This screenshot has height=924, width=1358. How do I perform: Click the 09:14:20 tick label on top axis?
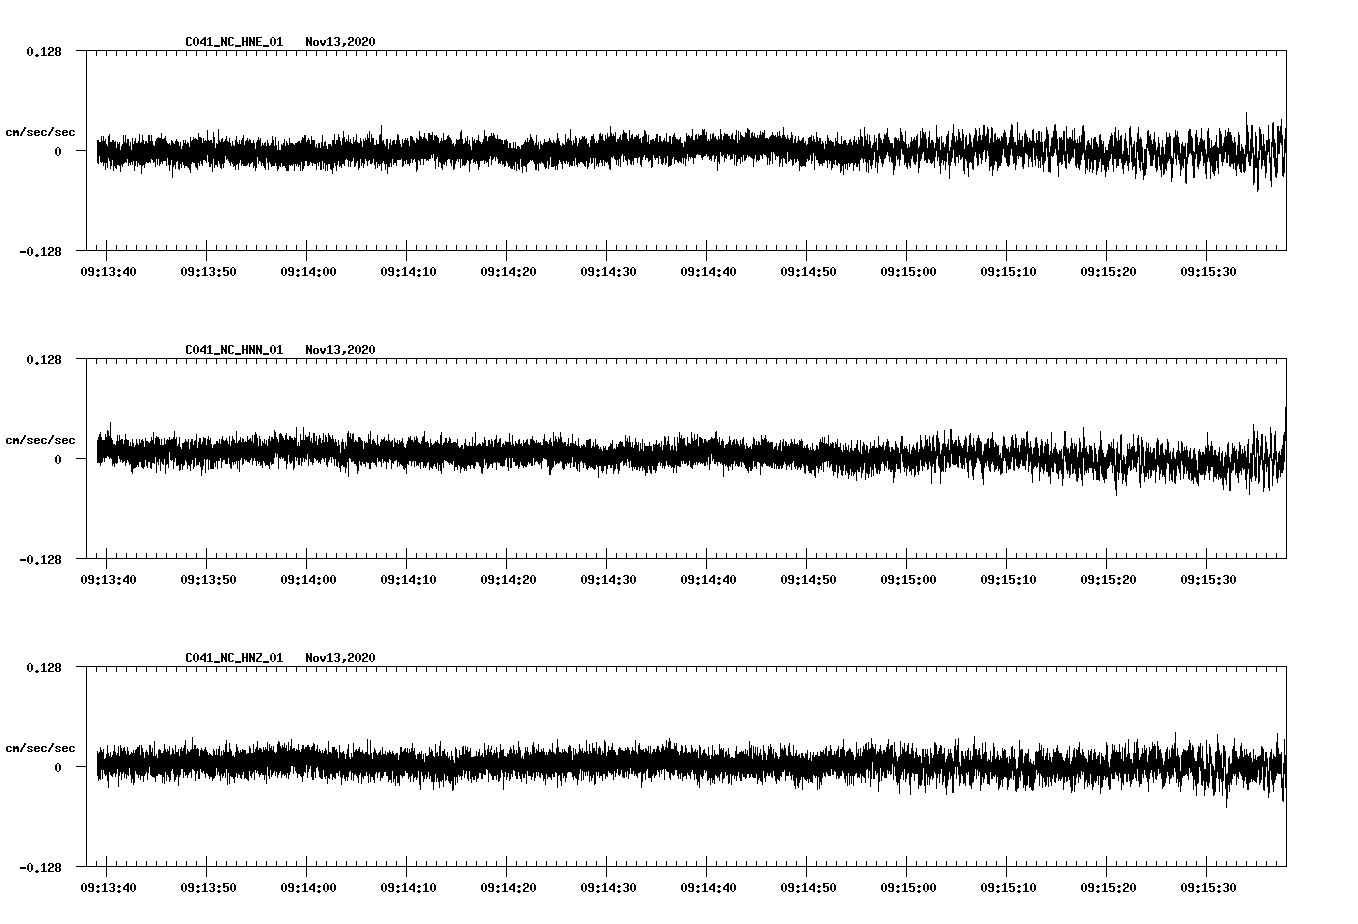508,269
